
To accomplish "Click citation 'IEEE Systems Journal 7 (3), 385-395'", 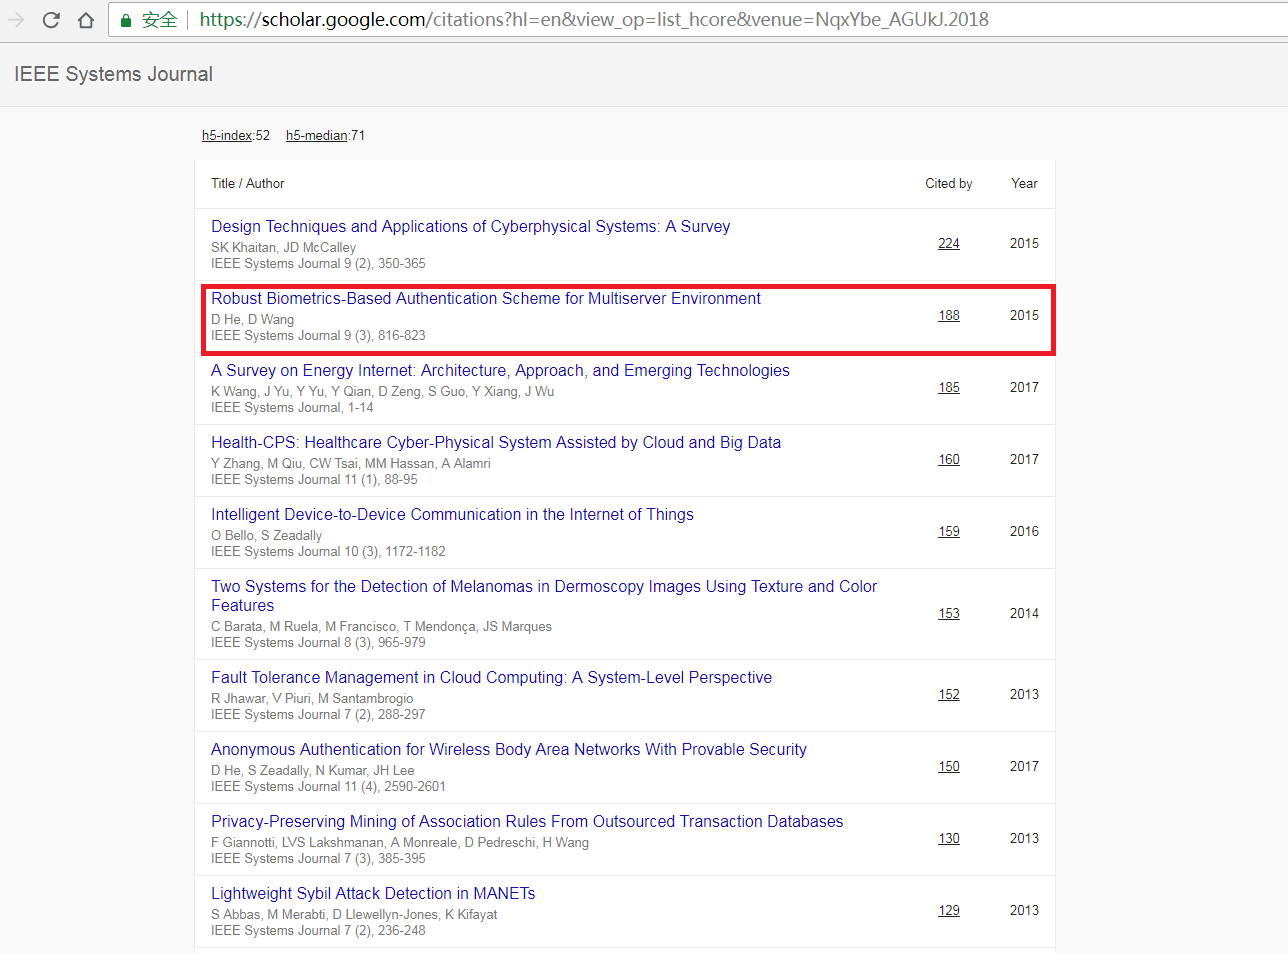I will (318, 859).
